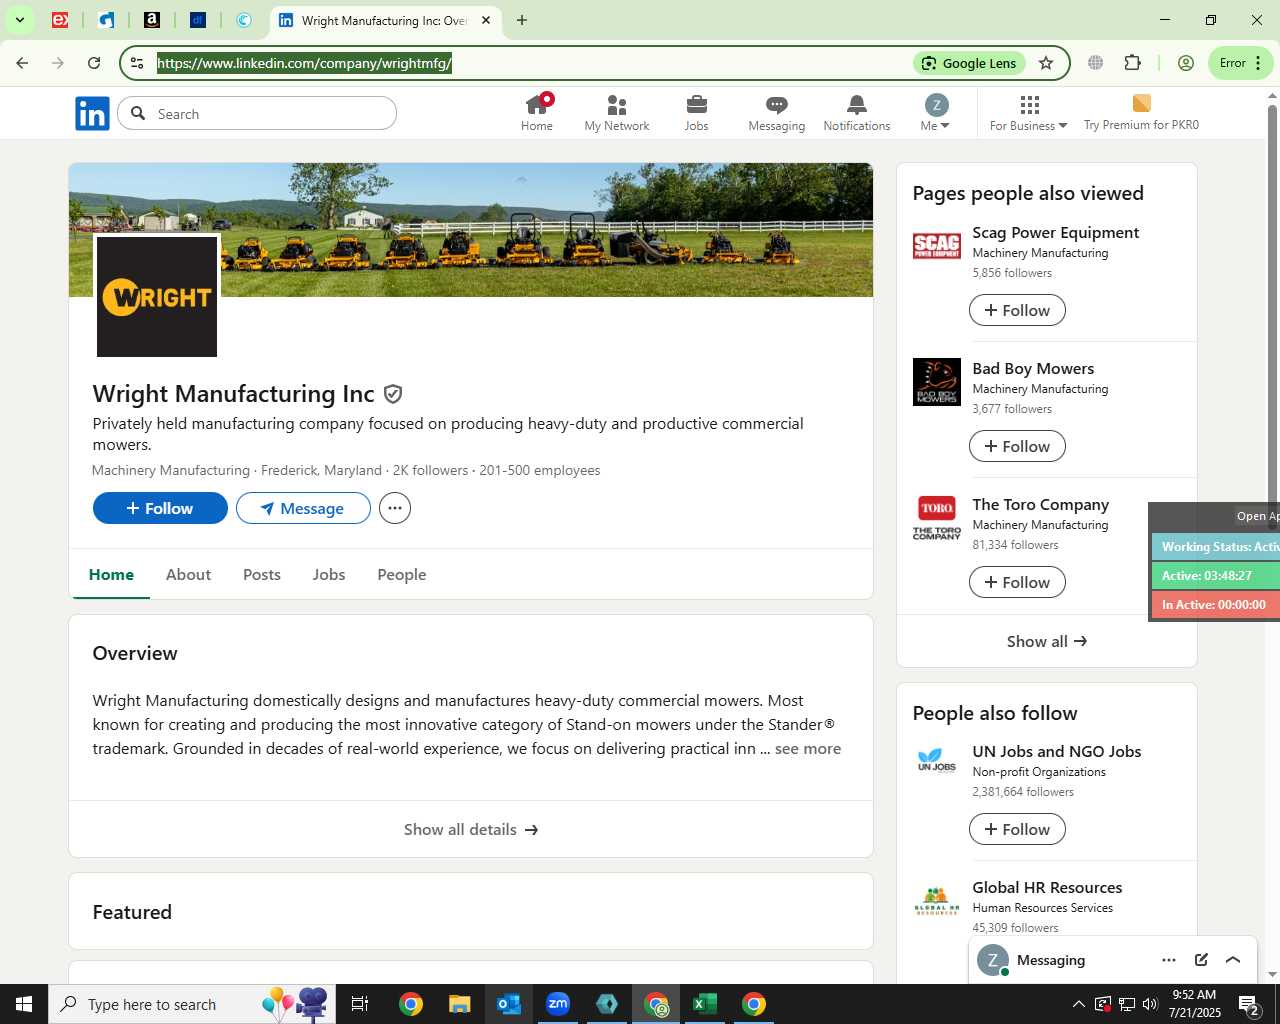This screenshot has width=1280, height=1024.
Task: Open tab search dropdown arrow
Action: point(19,20)
